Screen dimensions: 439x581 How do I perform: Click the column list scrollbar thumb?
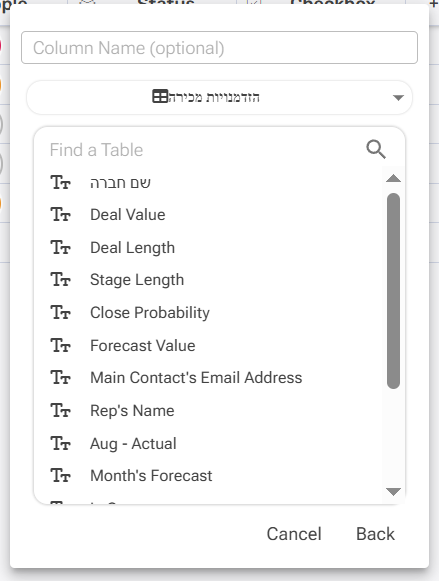coord(393,291)
